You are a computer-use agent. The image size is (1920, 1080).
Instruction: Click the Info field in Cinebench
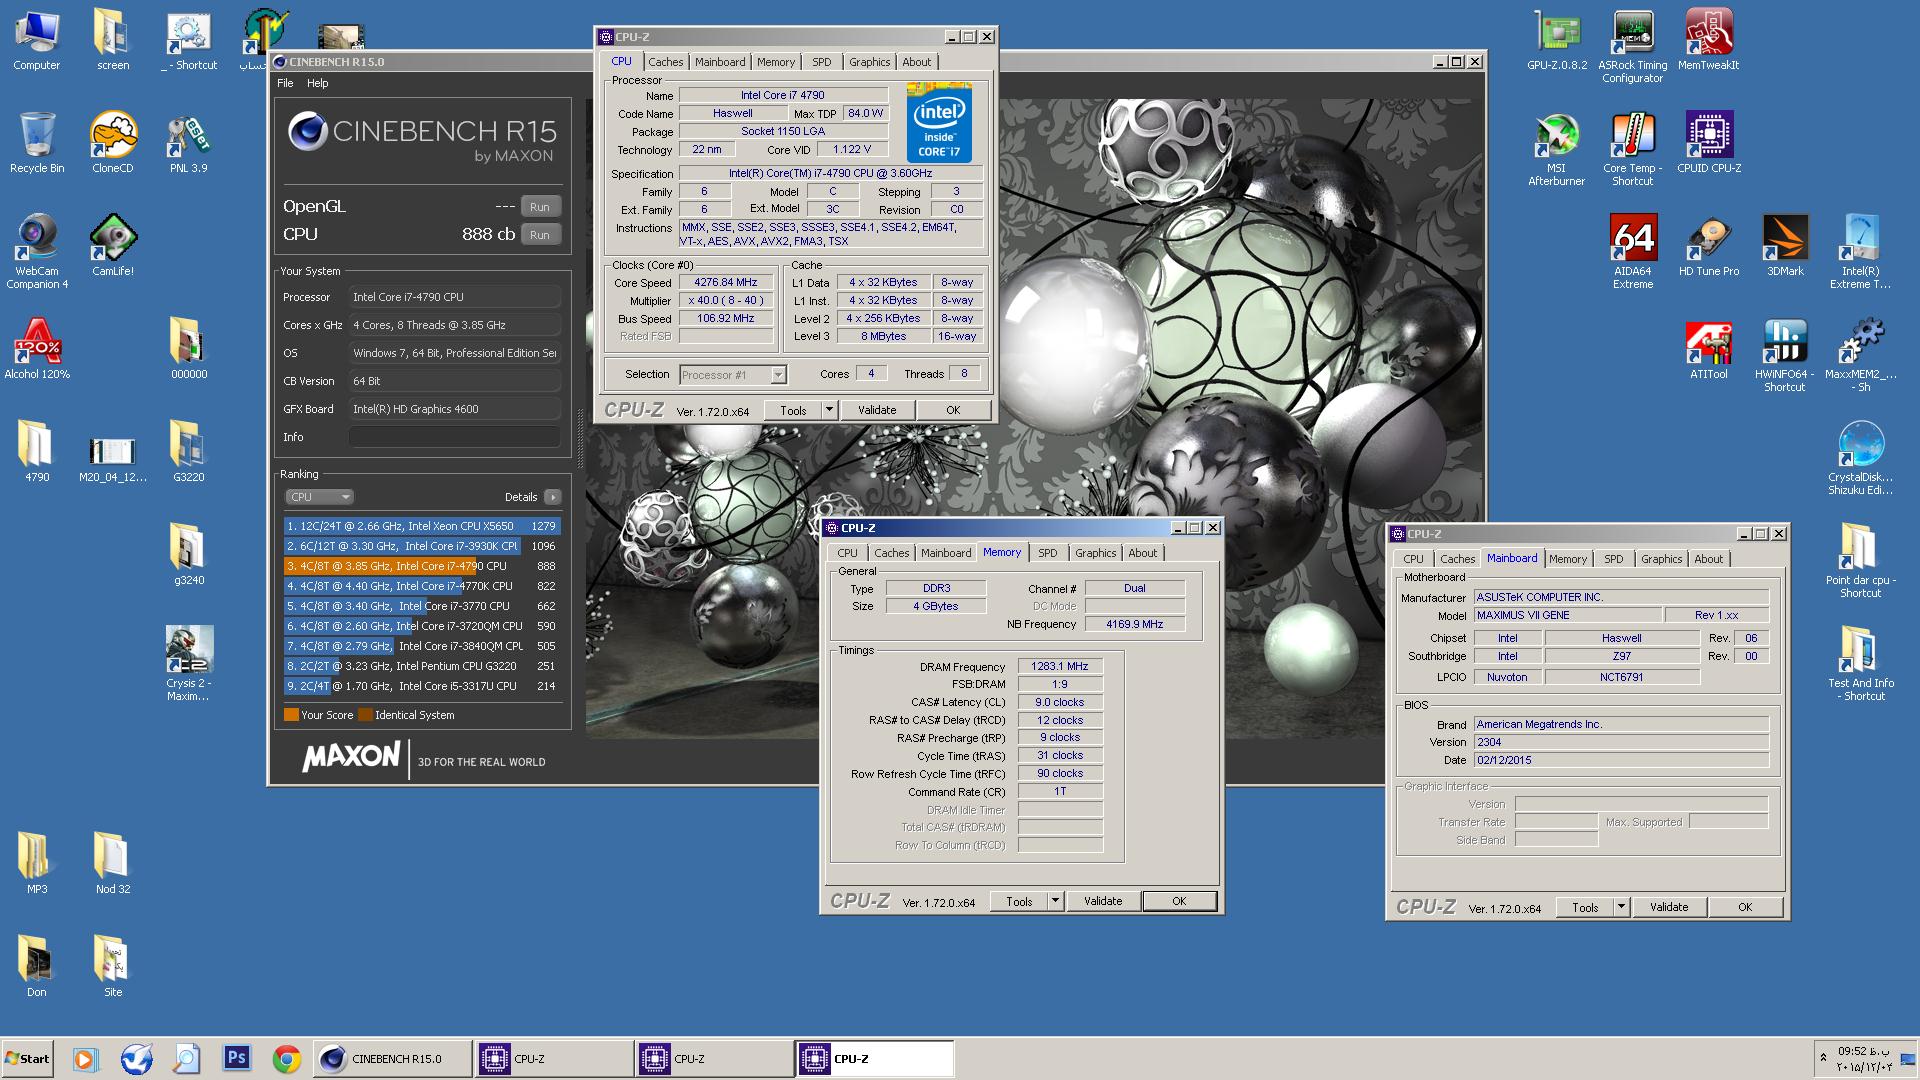(454, 437)
